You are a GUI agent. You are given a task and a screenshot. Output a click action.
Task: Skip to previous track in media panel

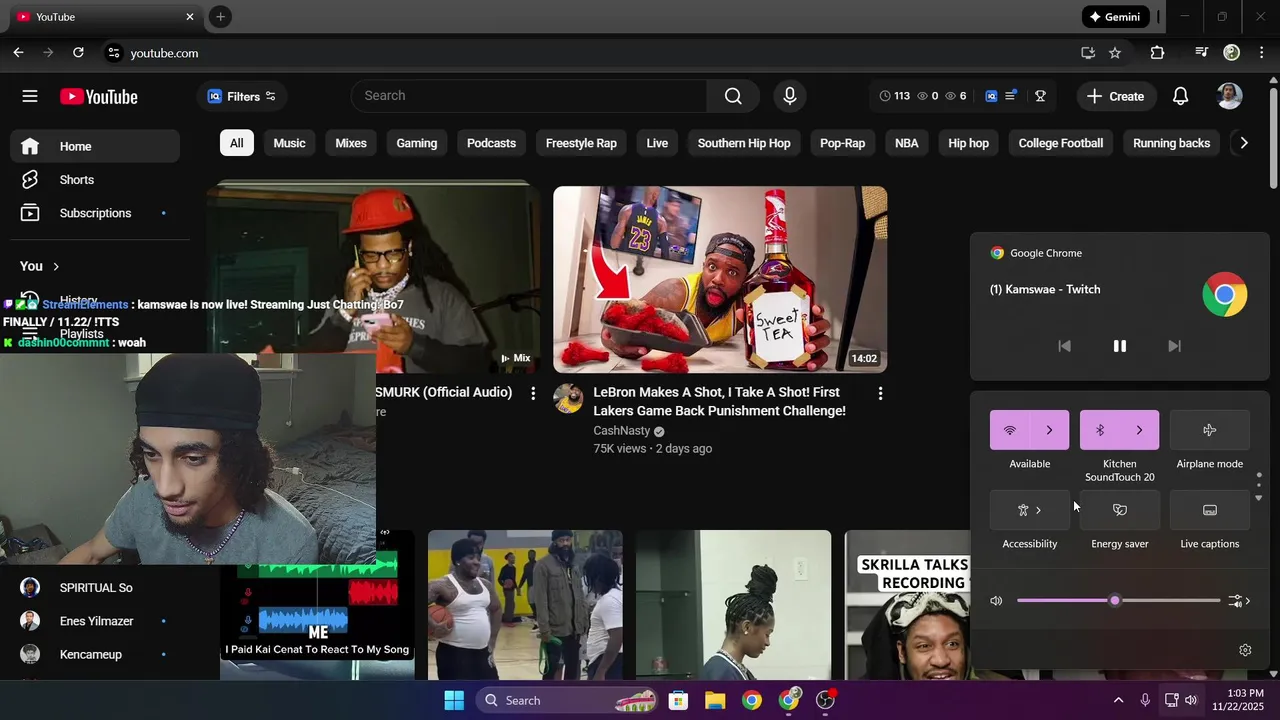(1065, 346)
